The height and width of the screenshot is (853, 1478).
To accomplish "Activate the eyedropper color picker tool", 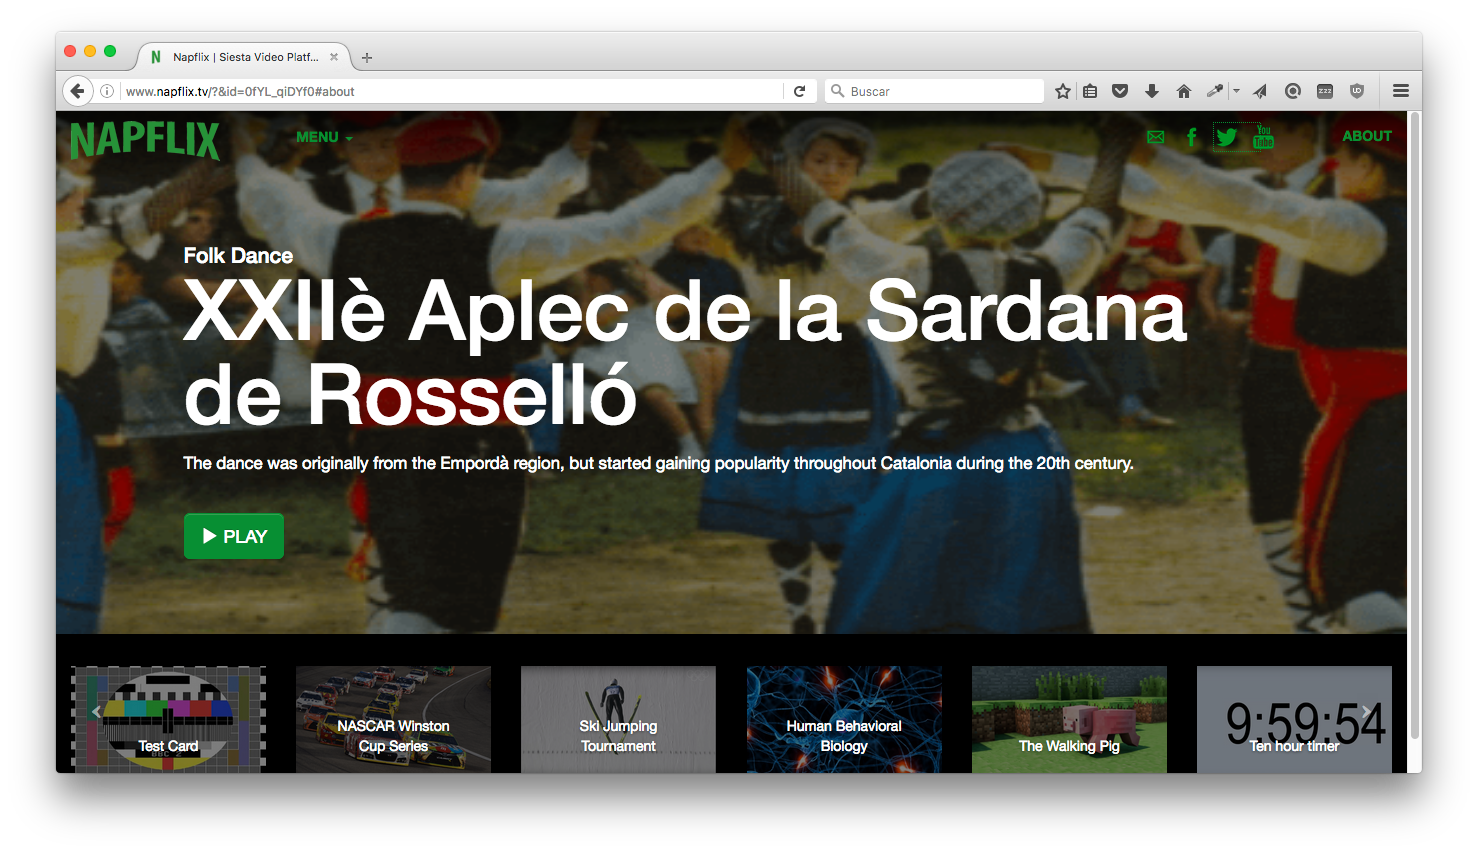I will click(x=1214, y=91).
